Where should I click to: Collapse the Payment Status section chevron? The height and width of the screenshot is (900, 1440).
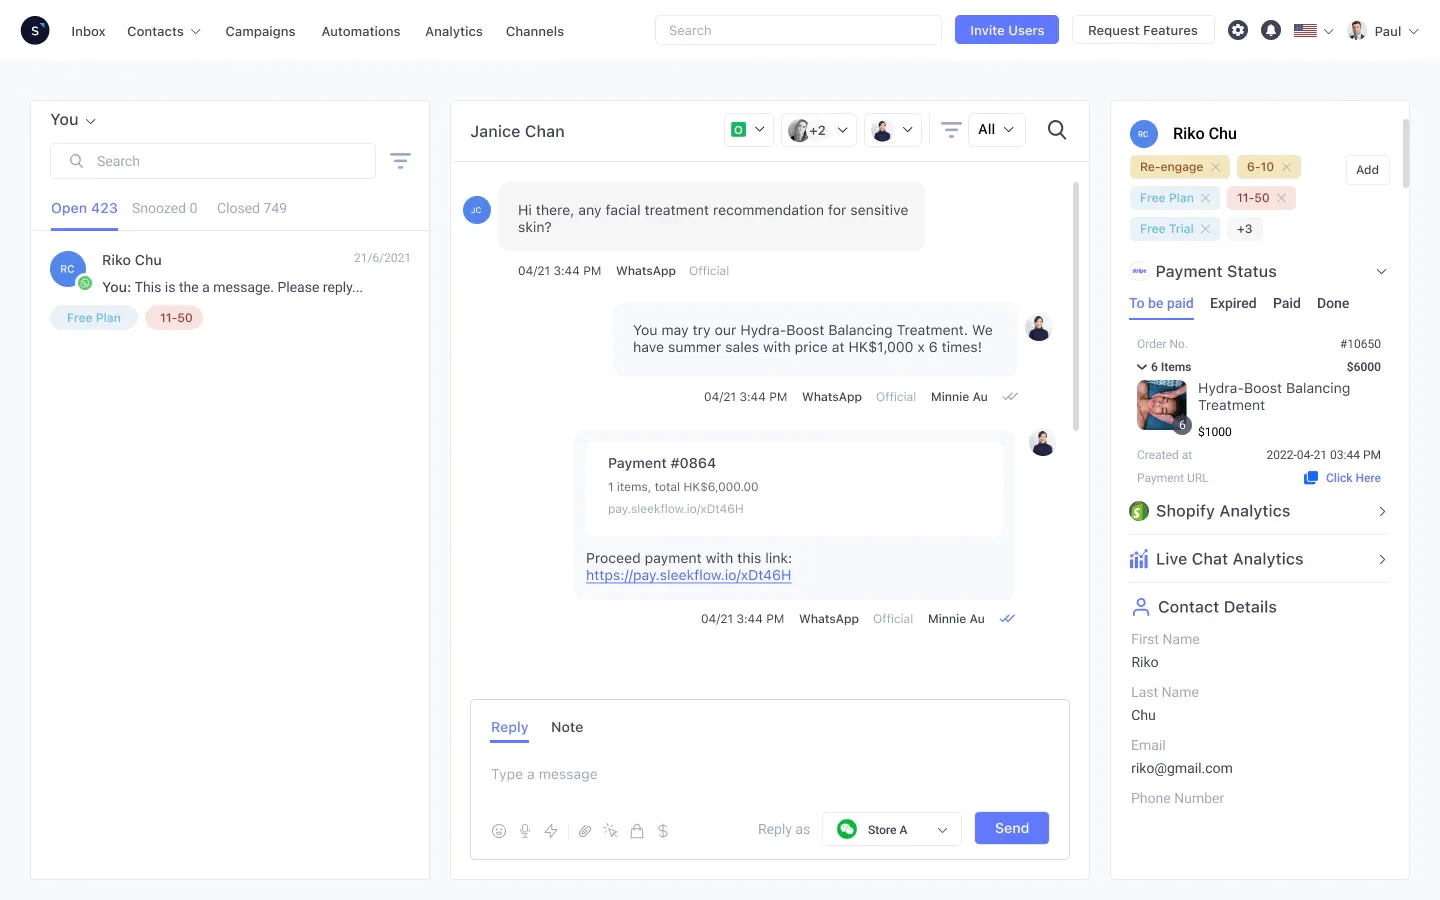pyautogui.click(x=1382, y=271)
